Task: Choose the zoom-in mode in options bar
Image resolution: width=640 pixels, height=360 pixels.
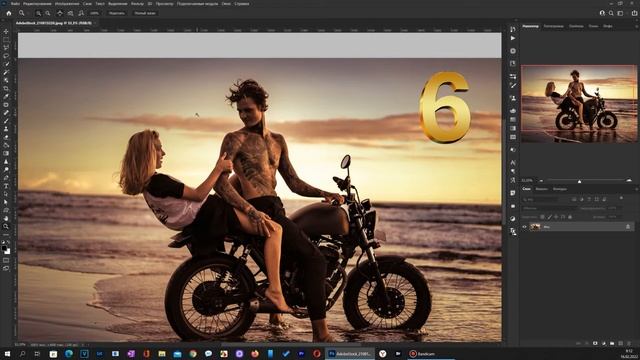Action: (38, 13)
